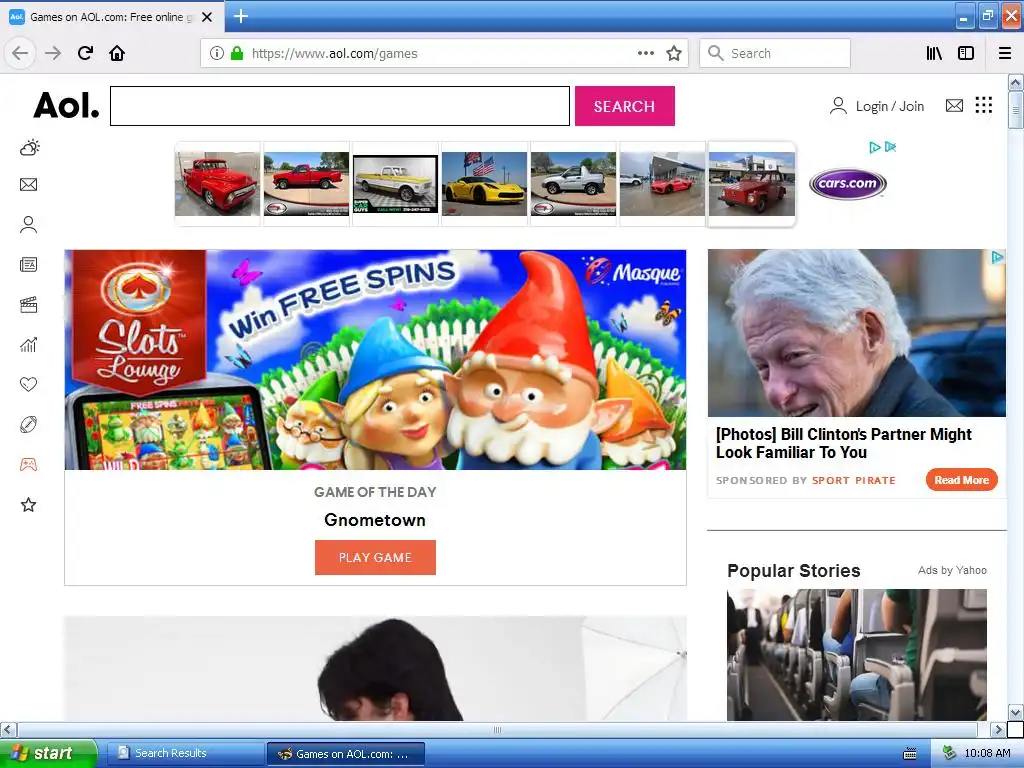Open the mail envelope icon in left sidebar
The width and height of the screenshot is (1024, 768).
pos(29,185)
